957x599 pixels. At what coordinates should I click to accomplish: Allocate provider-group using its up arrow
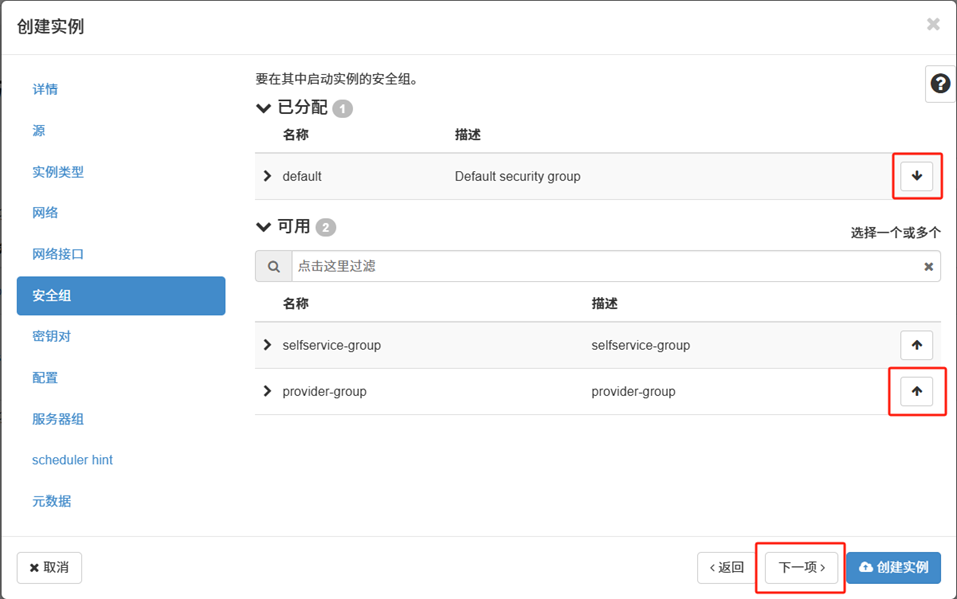[x=917, y=391]
